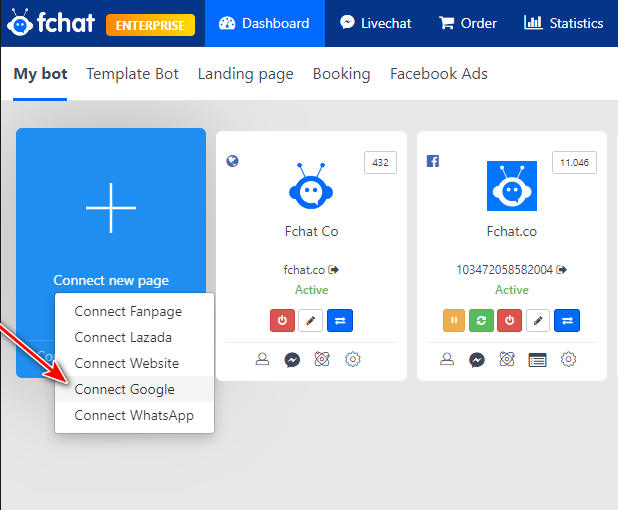Click the 11.046 subscriber count badge
The height and width of the screenshot is (510, 618).
(574, 162)
